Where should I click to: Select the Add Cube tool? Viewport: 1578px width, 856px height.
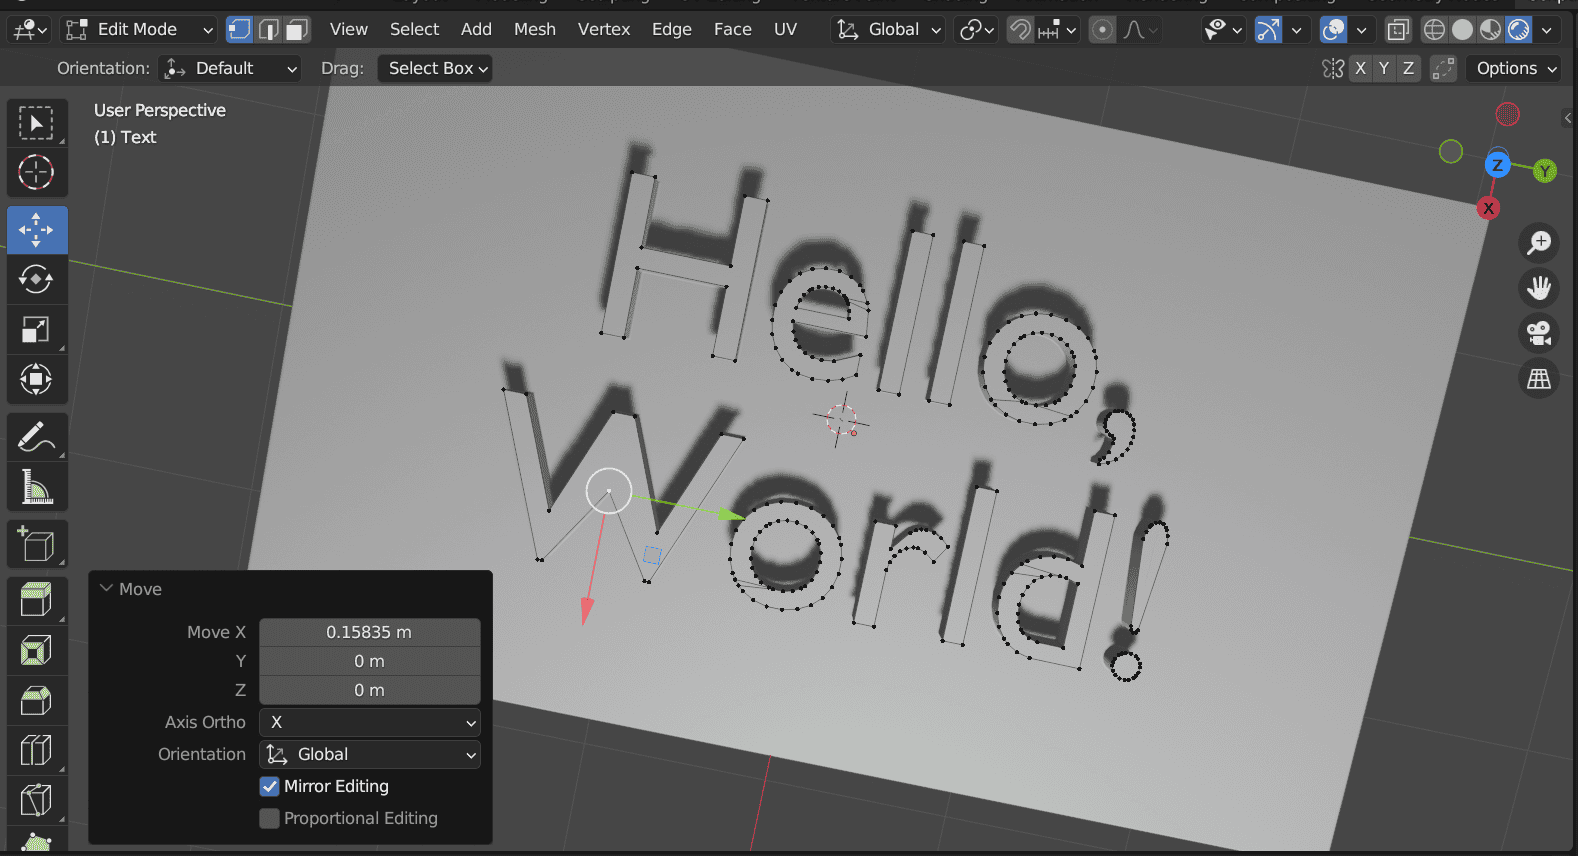click(37, 544)
